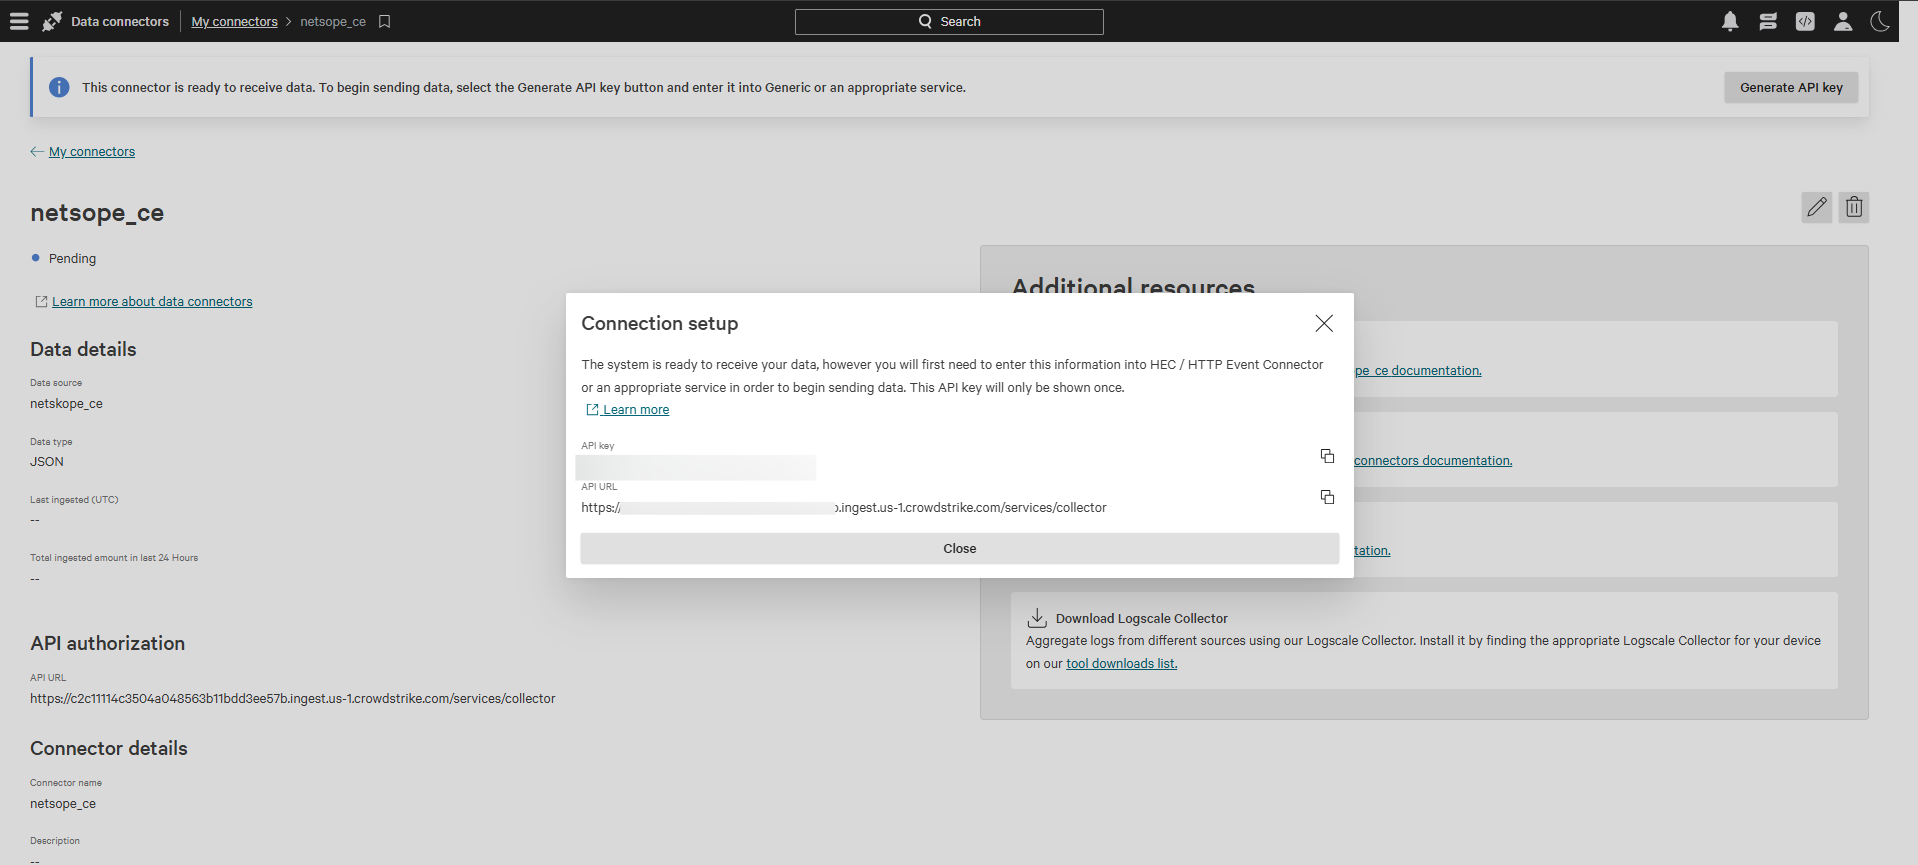Image resolution: width=1918 pixels, height=865 pixels.
Task: Delete the connector with the trash icon
Action: (x=1854, y=207)
